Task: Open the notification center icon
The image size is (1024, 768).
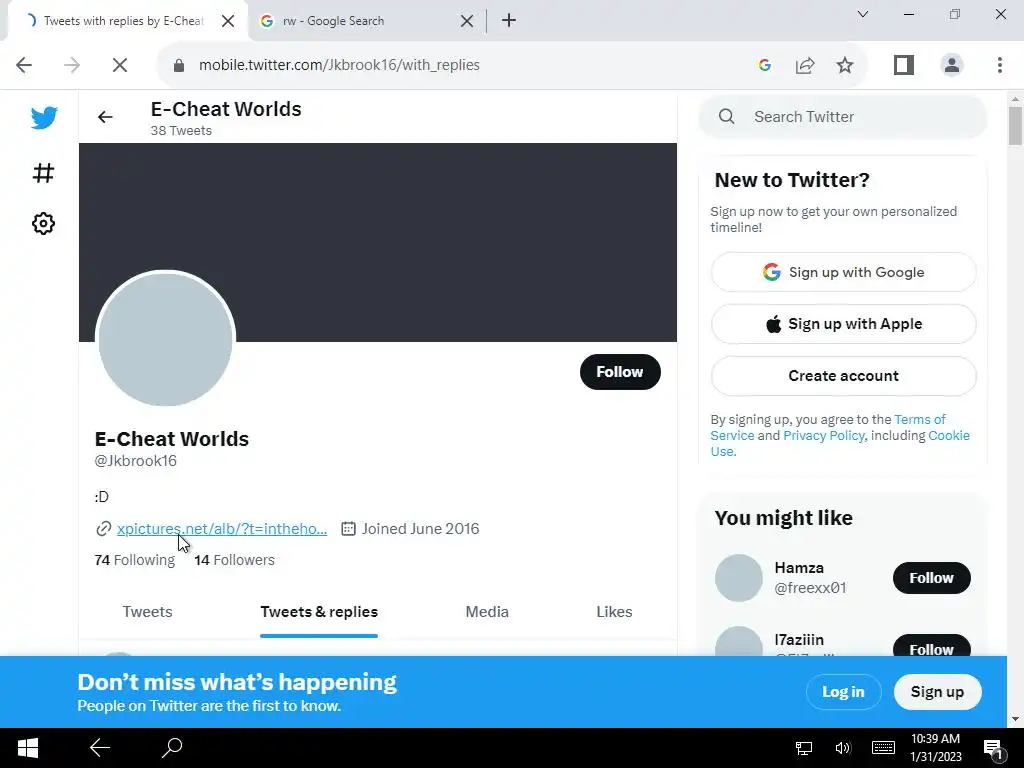Action: coord(993,750)
